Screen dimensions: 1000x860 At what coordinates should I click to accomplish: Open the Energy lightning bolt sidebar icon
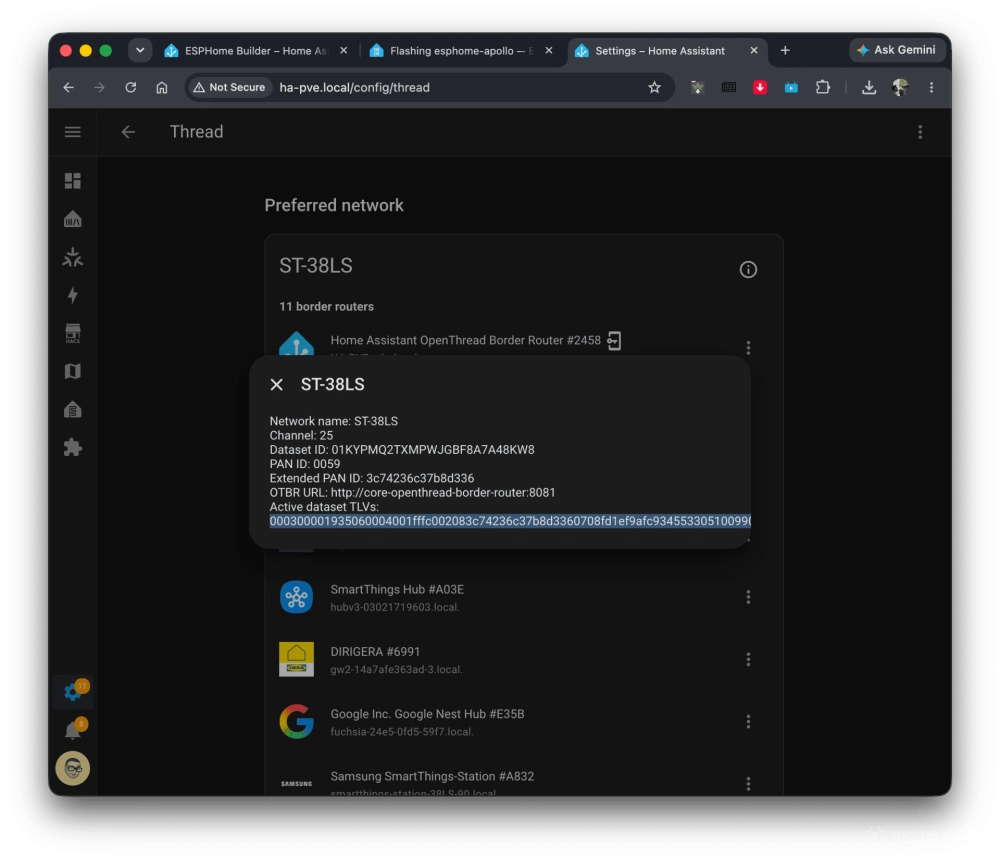click(73, 295)
